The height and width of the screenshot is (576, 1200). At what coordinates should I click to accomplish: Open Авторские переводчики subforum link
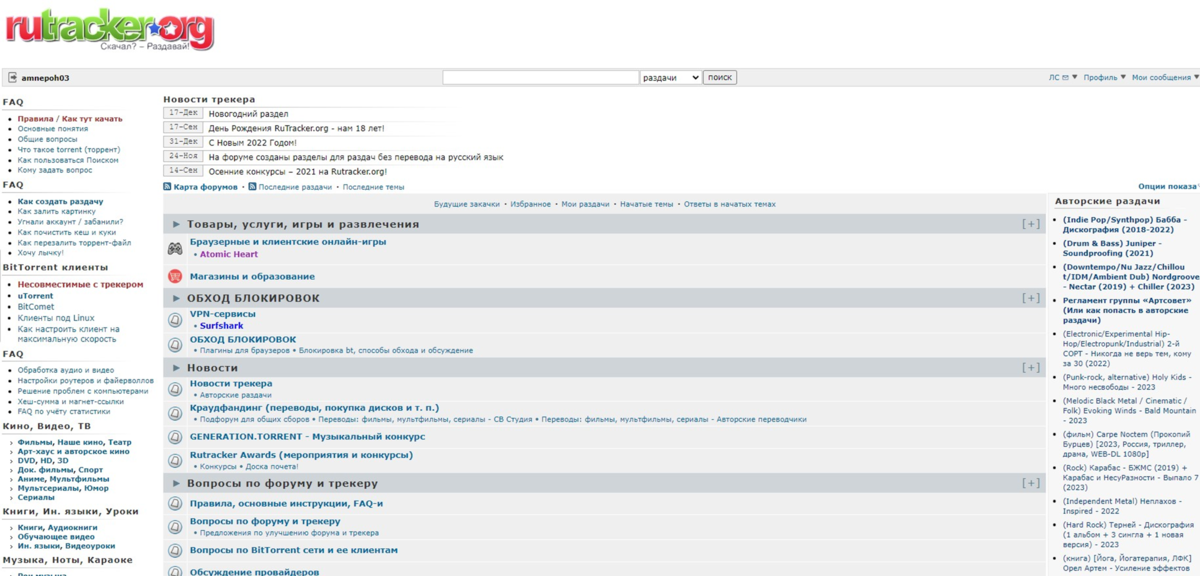pos(762,420)
